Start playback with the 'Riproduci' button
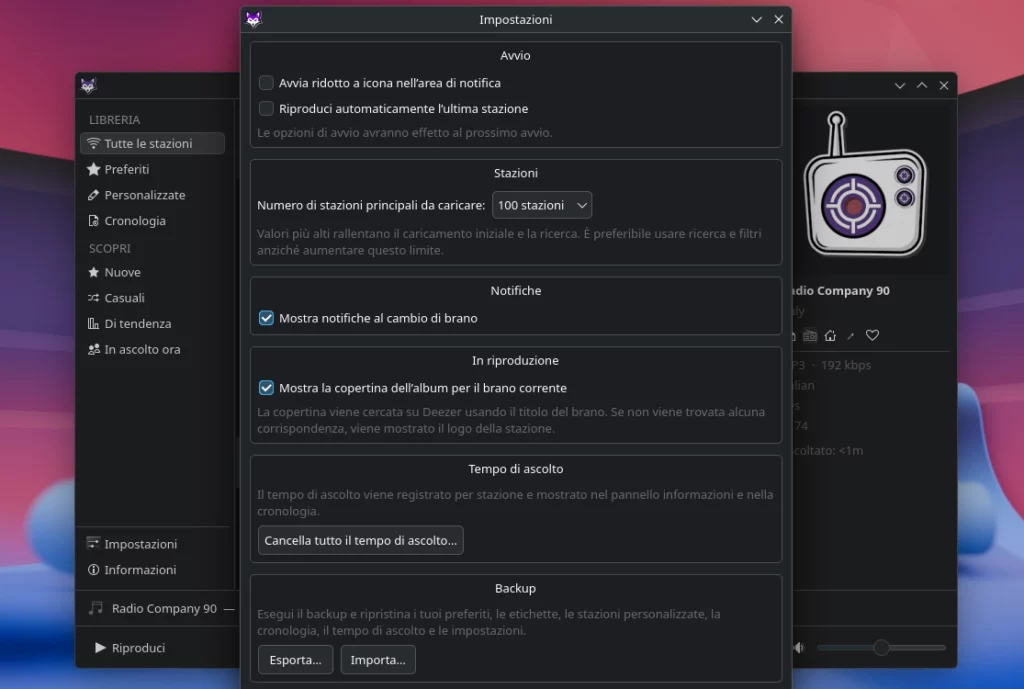This screenshot has height=689, width=1024. [130, 648]
